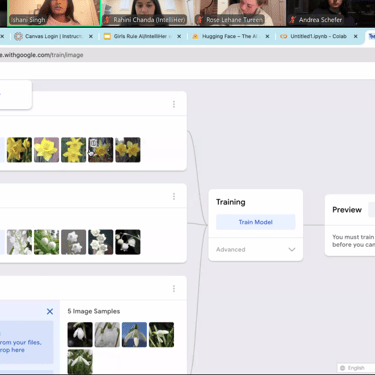Click the globe language icon
Screen dimensions: 375x375
[342, 368]
